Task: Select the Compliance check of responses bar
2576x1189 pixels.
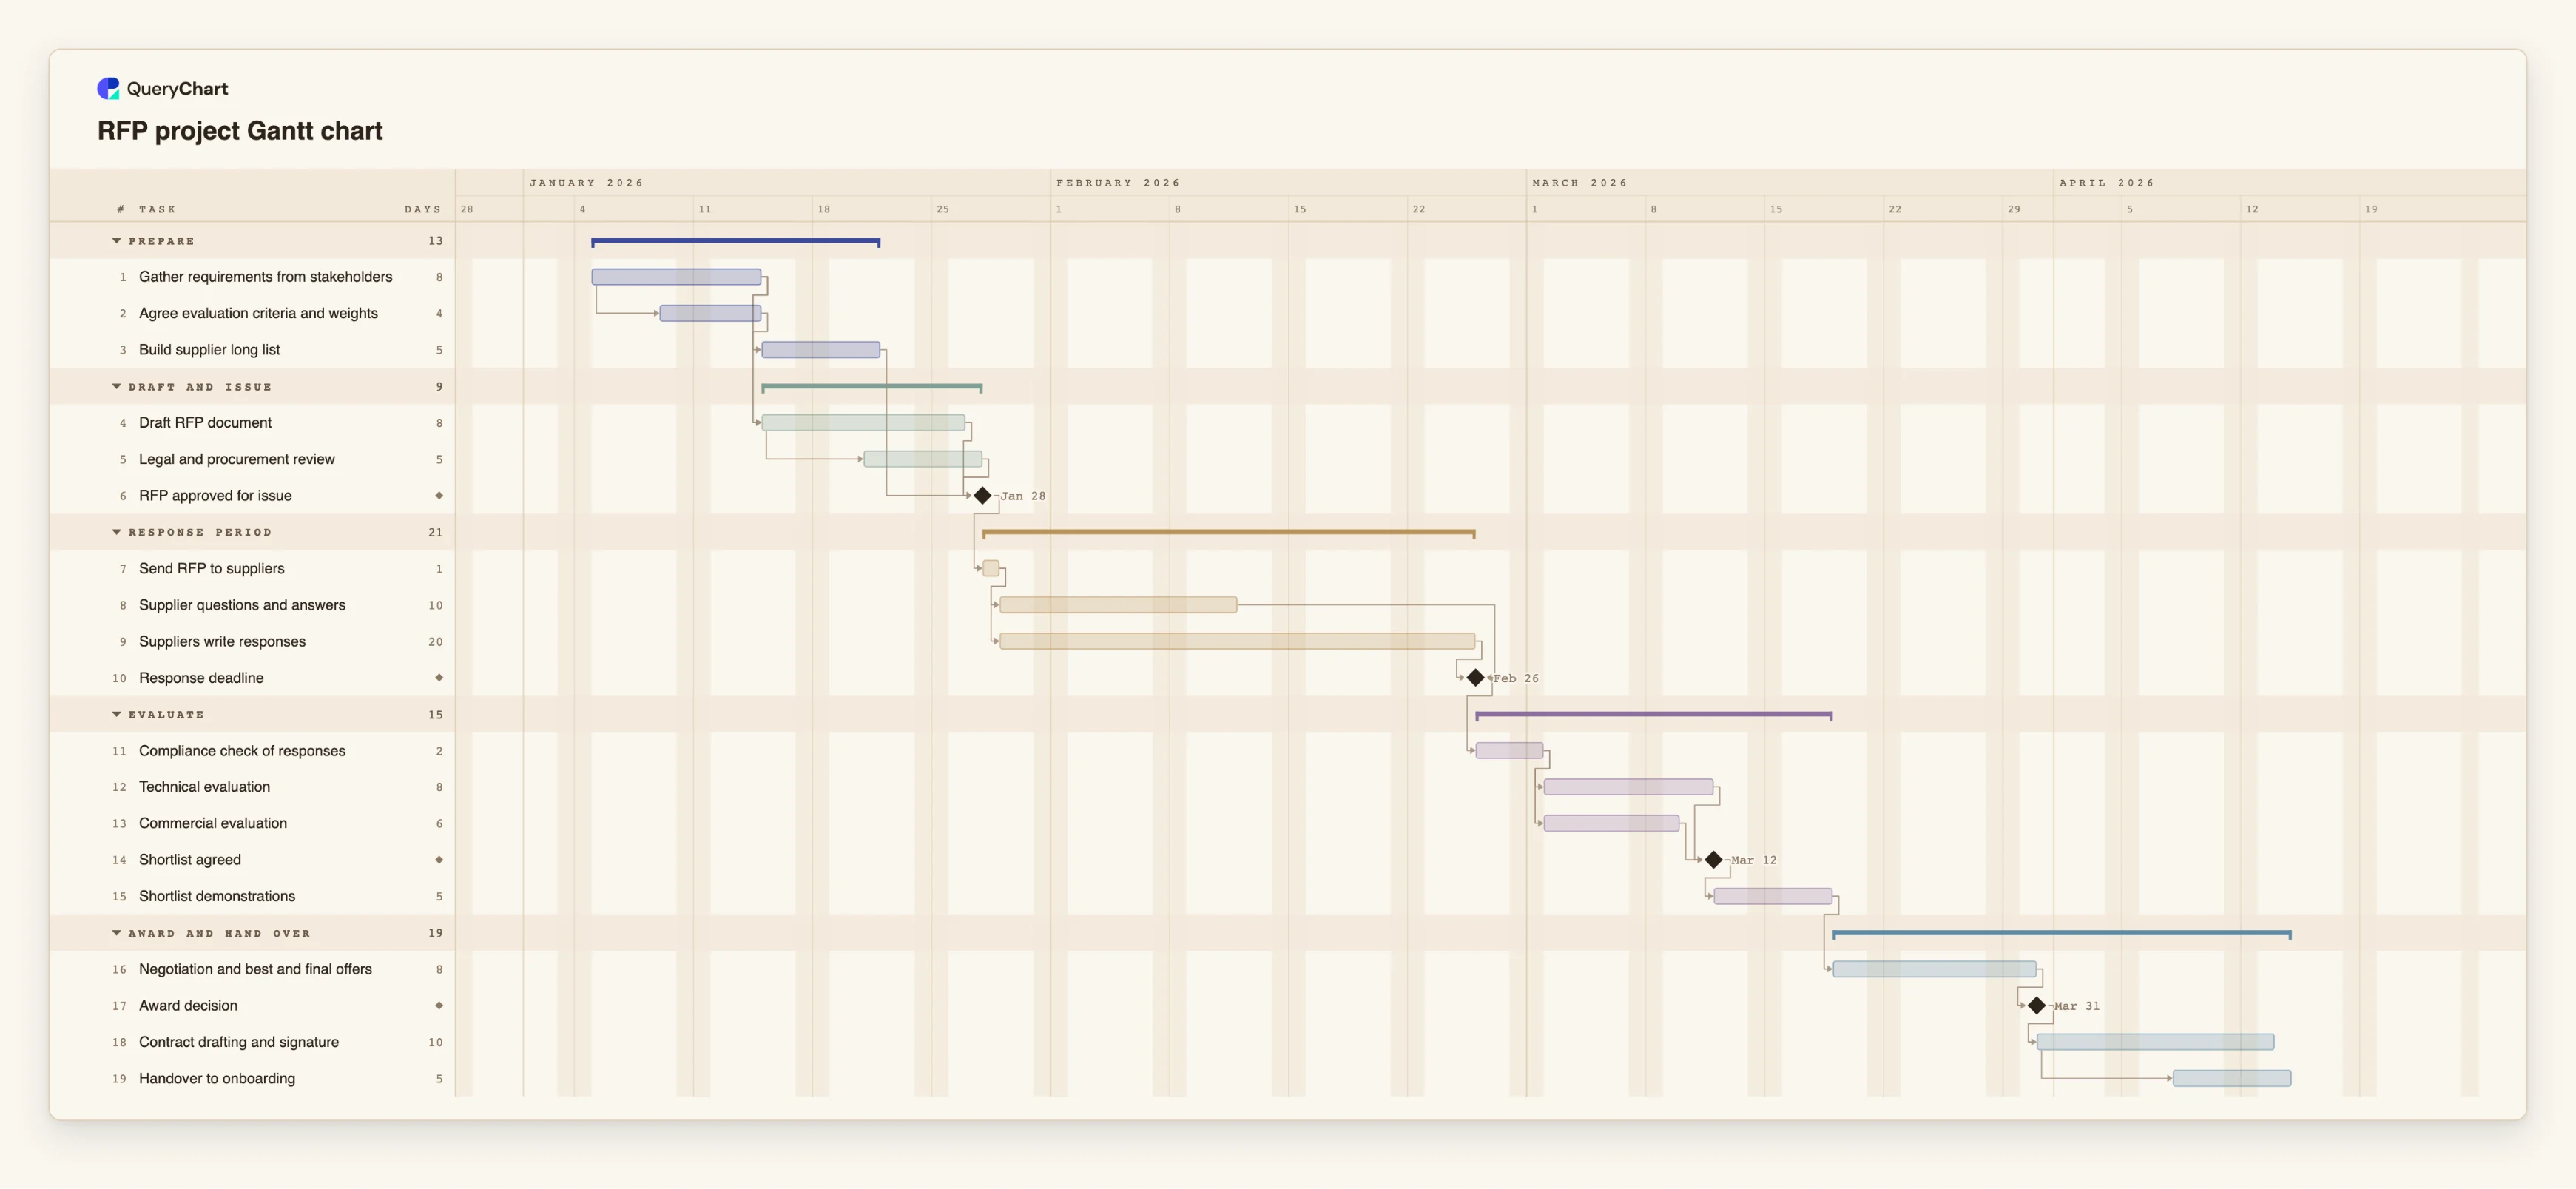Action: (1509, 750)
